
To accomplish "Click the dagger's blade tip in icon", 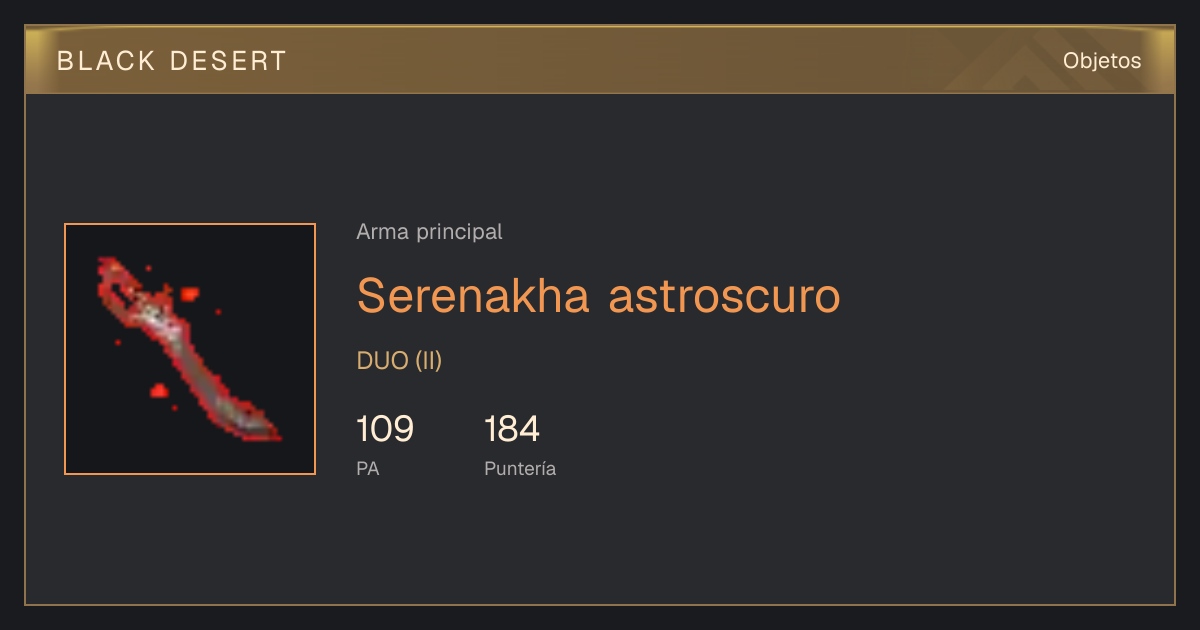I will tap(268, 428).
